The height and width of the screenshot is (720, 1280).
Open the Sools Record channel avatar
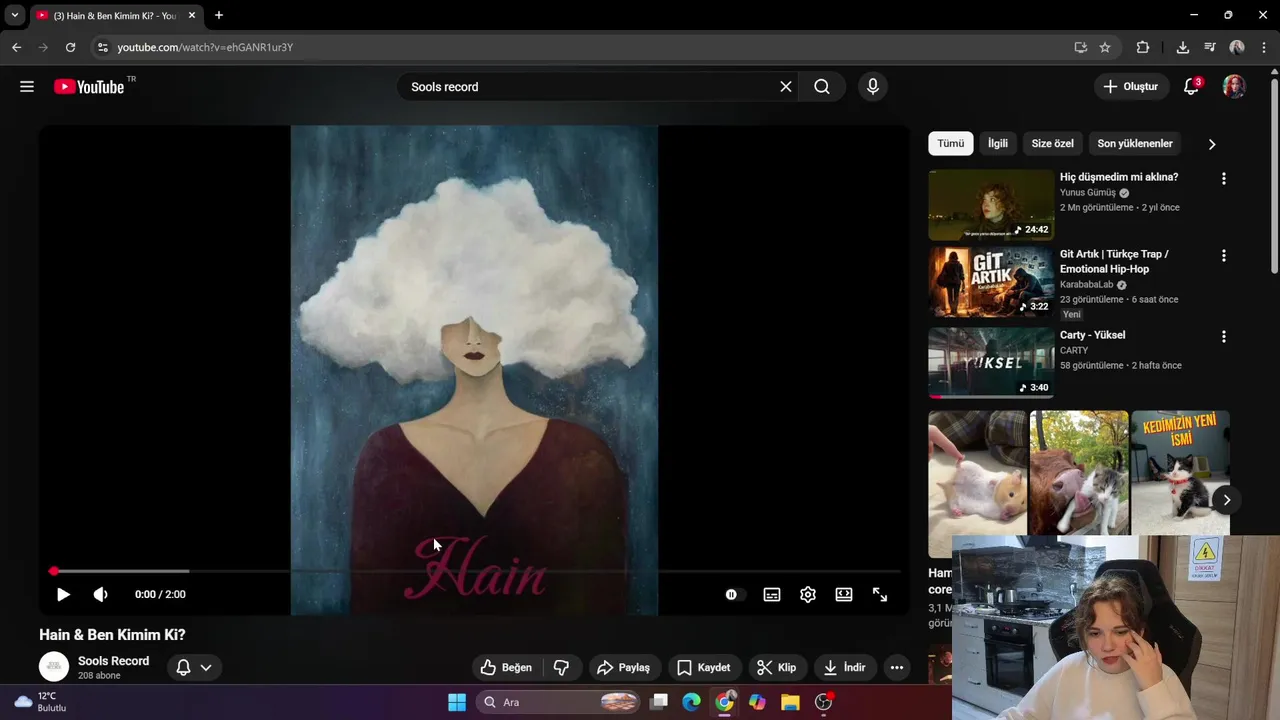[54, 667]
